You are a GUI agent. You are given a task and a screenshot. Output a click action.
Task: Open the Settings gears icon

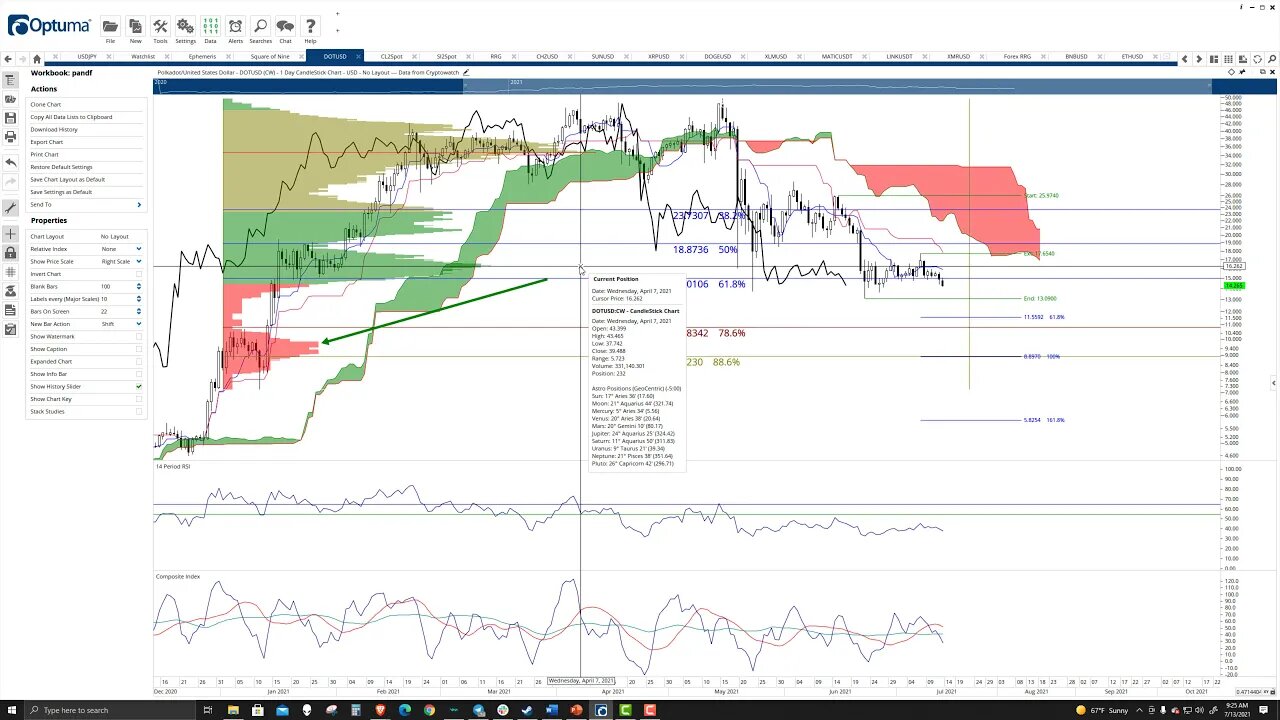(185, 28)
